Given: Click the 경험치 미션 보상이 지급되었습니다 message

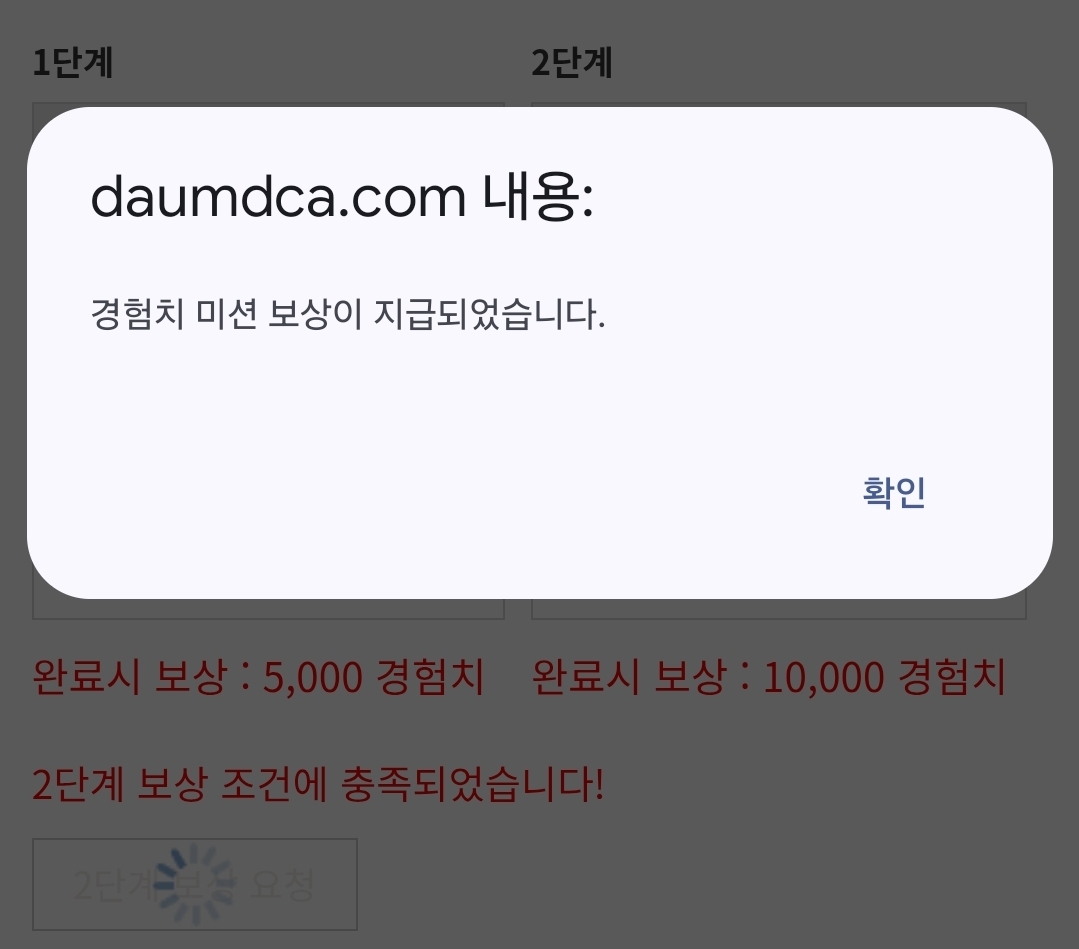Looking at the screenshot, I should click(348, 314).
